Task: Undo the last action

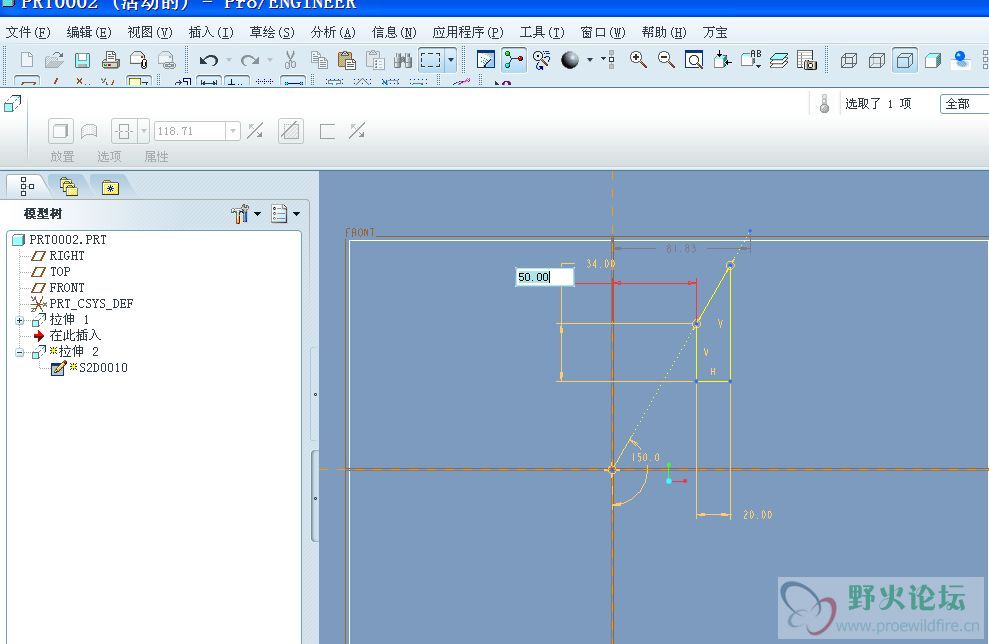Action: click(208, 60)
